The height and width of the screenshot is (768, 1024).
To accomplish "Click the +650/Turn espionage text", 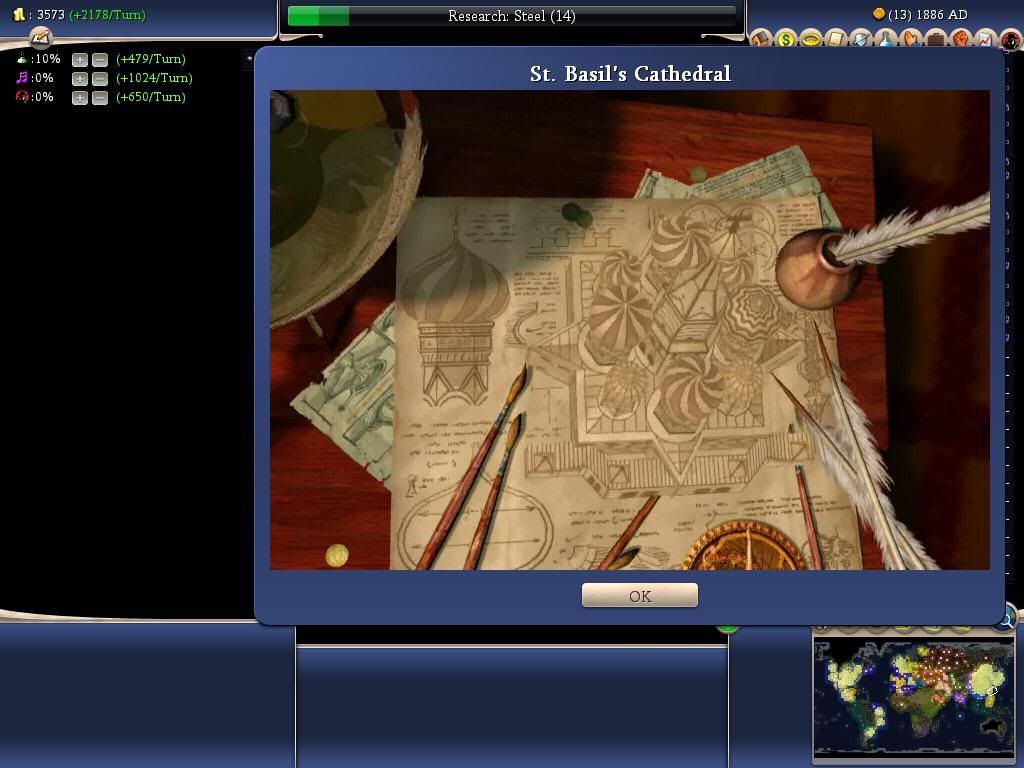I will coord(151,97).
